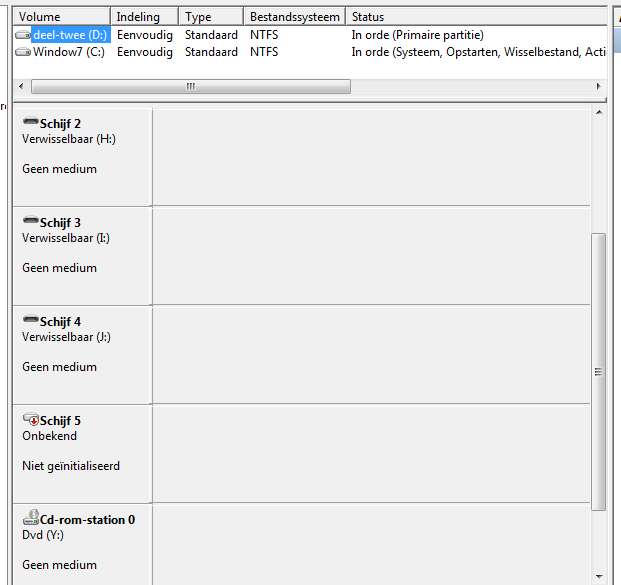Click the vertical scrollbar thumb of disk pane

pyautogui.click(x=598, y=372)
